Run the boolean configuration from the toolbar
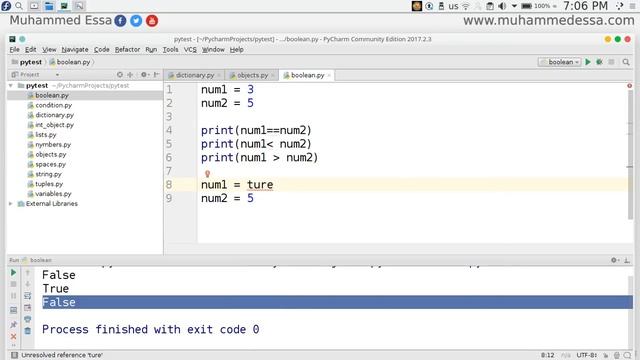Image resolution: width=640 pixels, height=360 pixels. (588, 62)
